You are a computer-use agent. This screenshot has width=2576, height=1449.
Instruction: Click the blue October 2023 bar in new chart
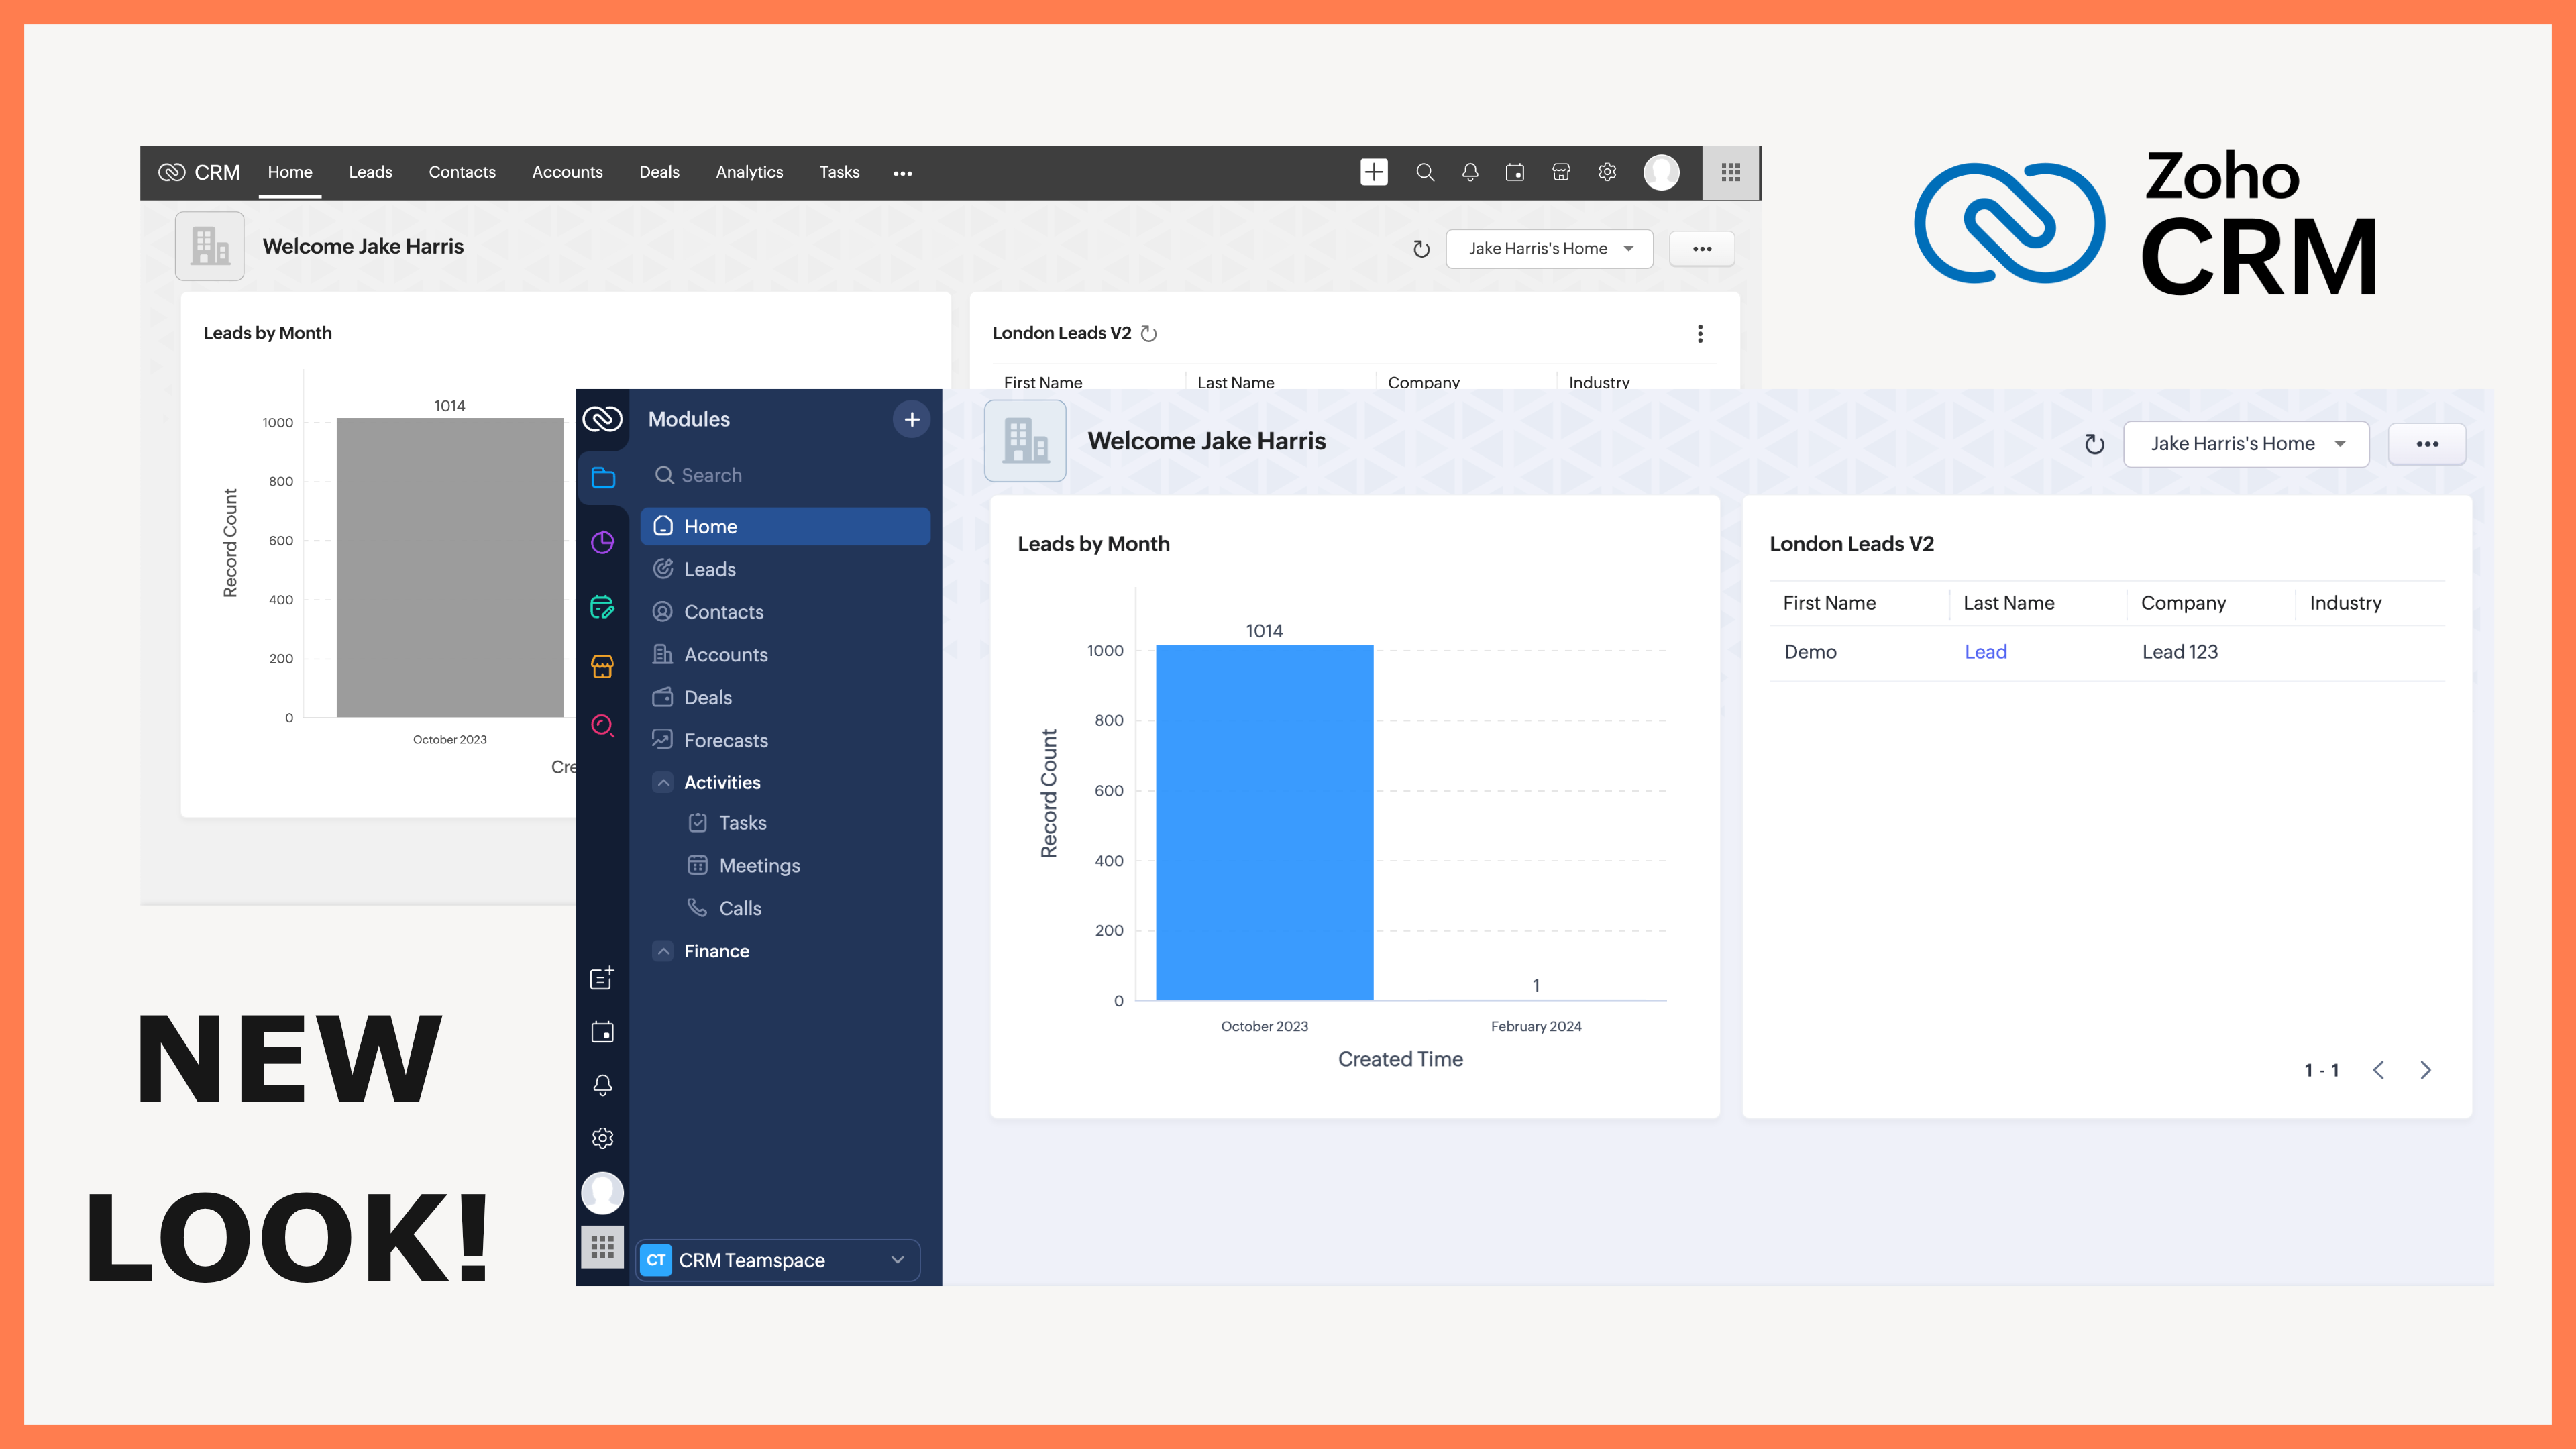(x=1264, y=822)
